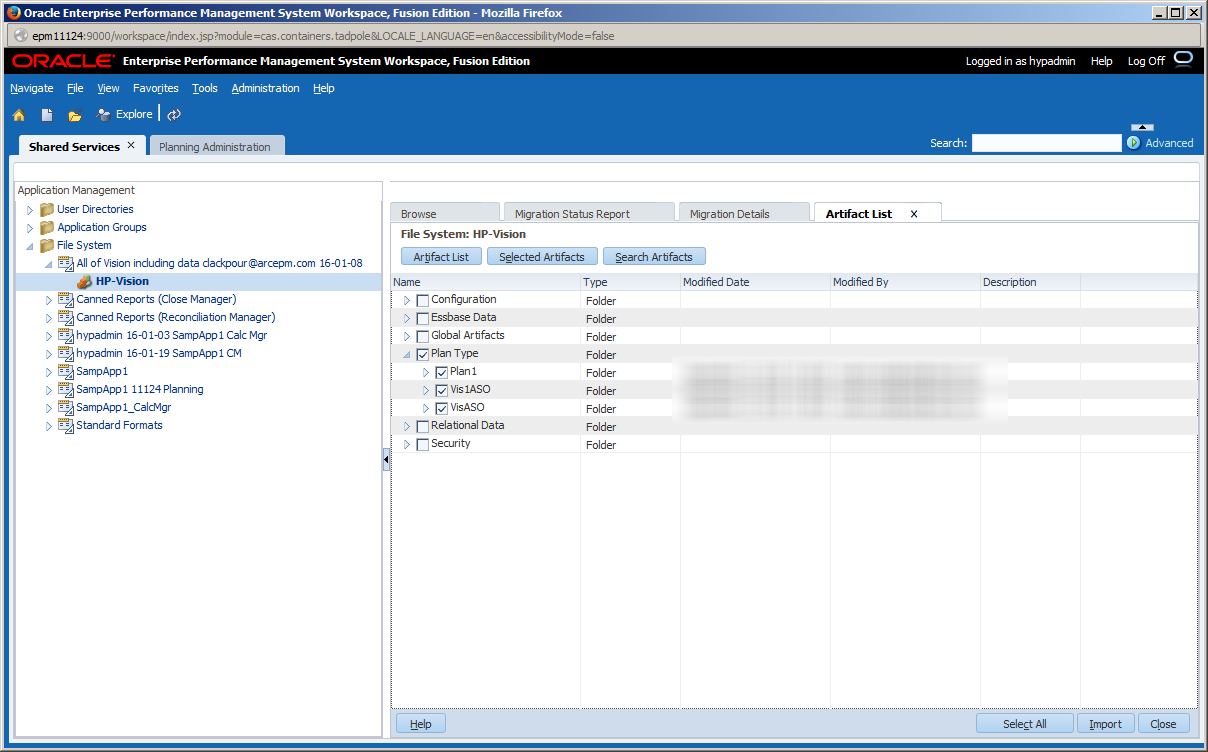Image resolution: width=1208 pixels, height=752 pixels.
Task: Expand the SampApp1 tree node
Action: (49, 372)
